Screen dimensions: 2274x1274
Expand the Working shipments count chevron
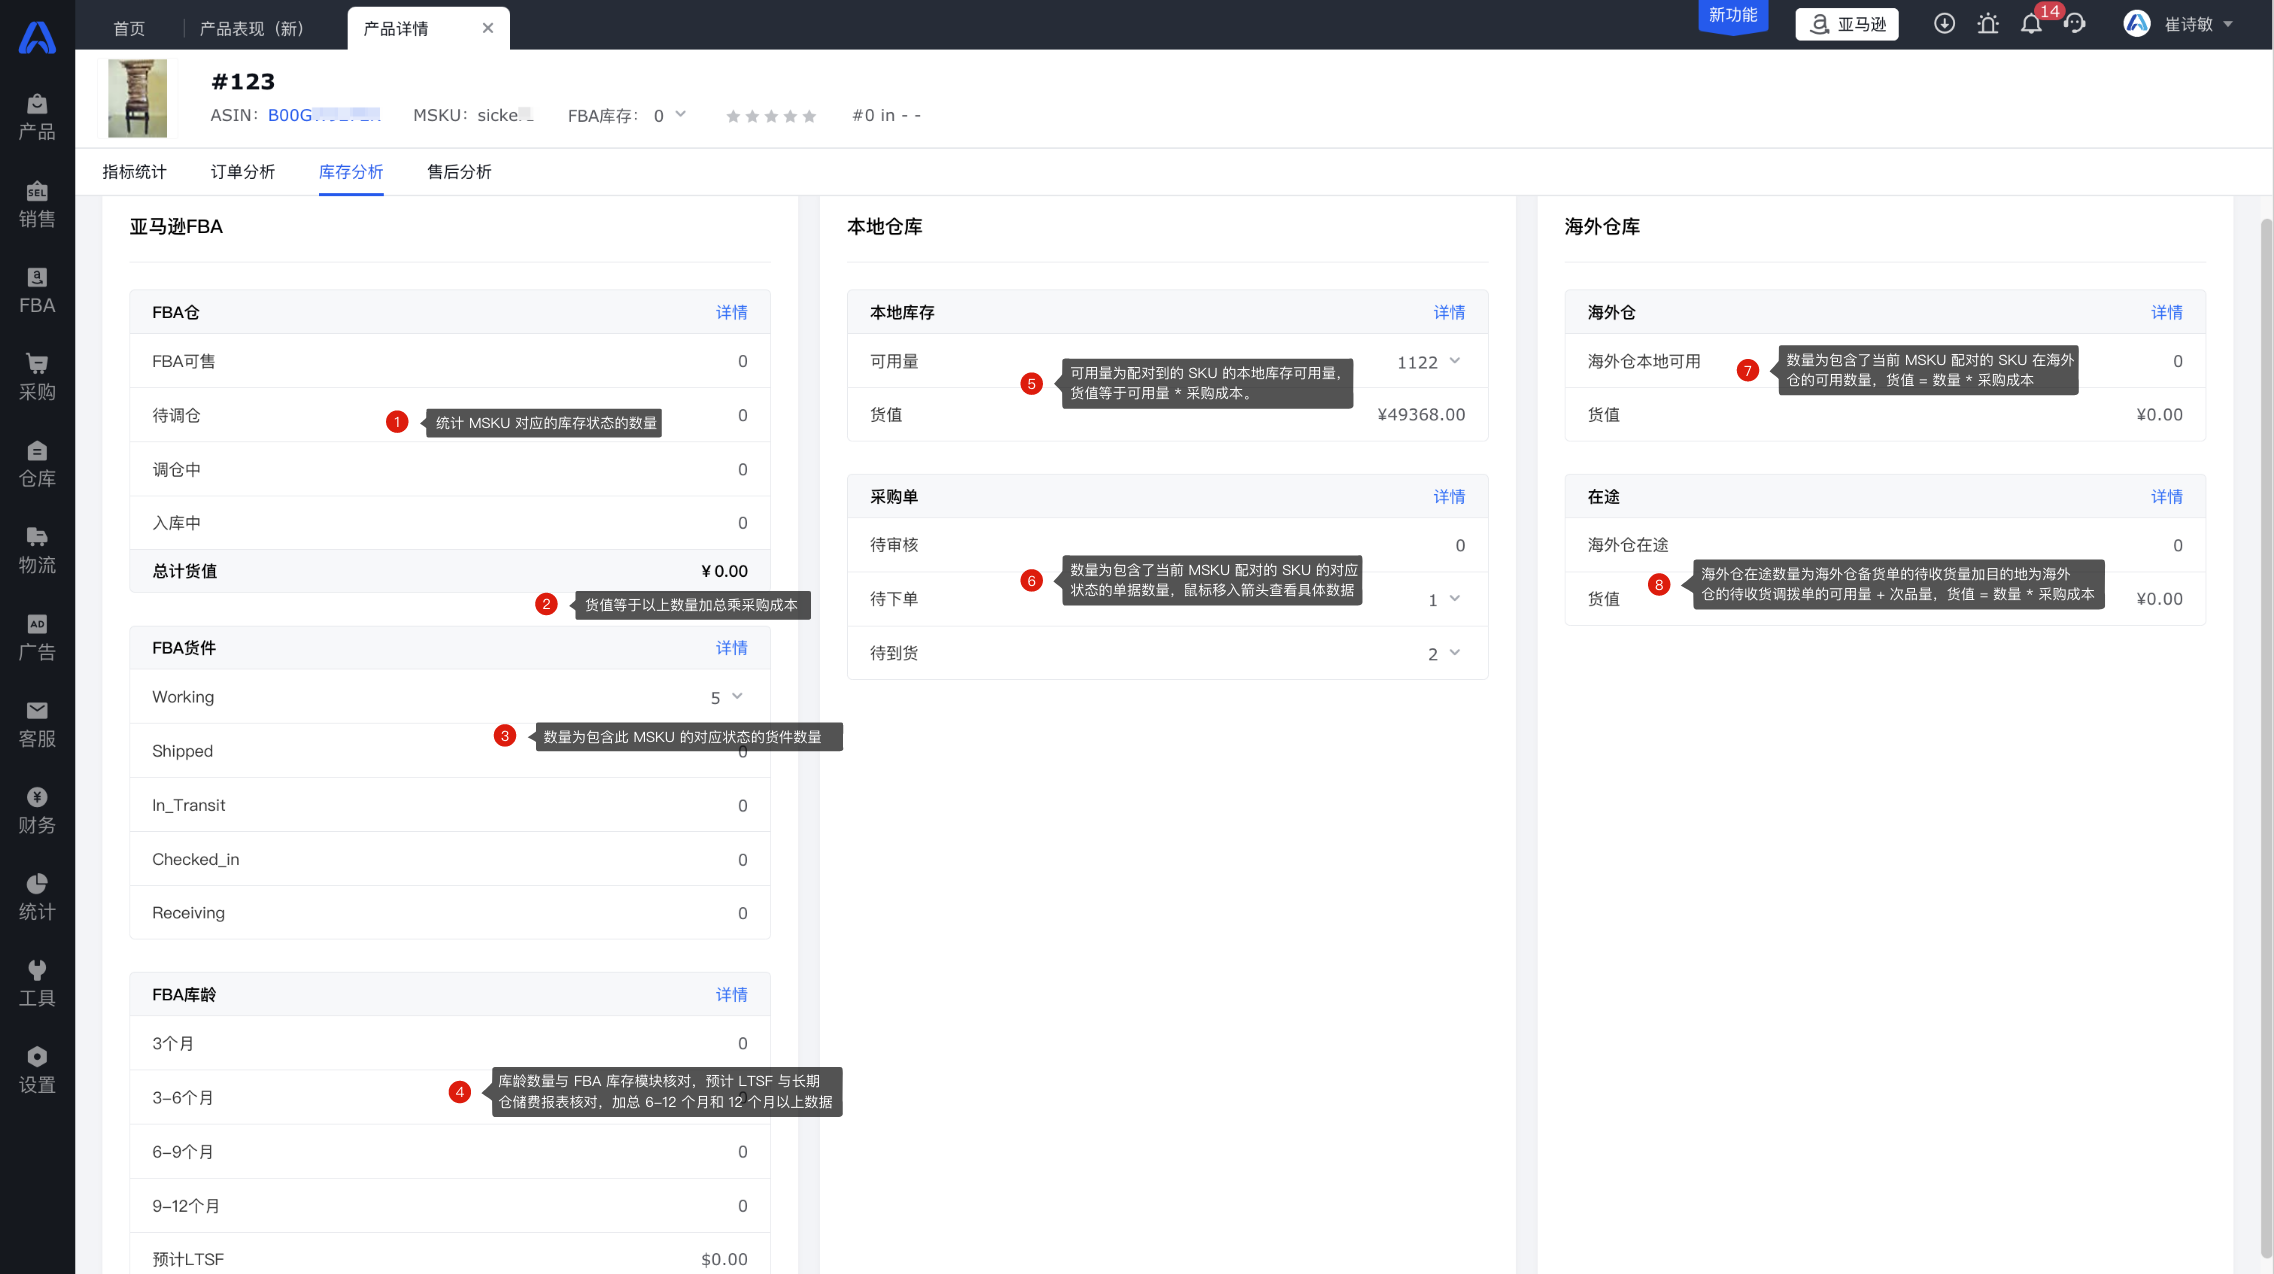click(x=738, y=696)
